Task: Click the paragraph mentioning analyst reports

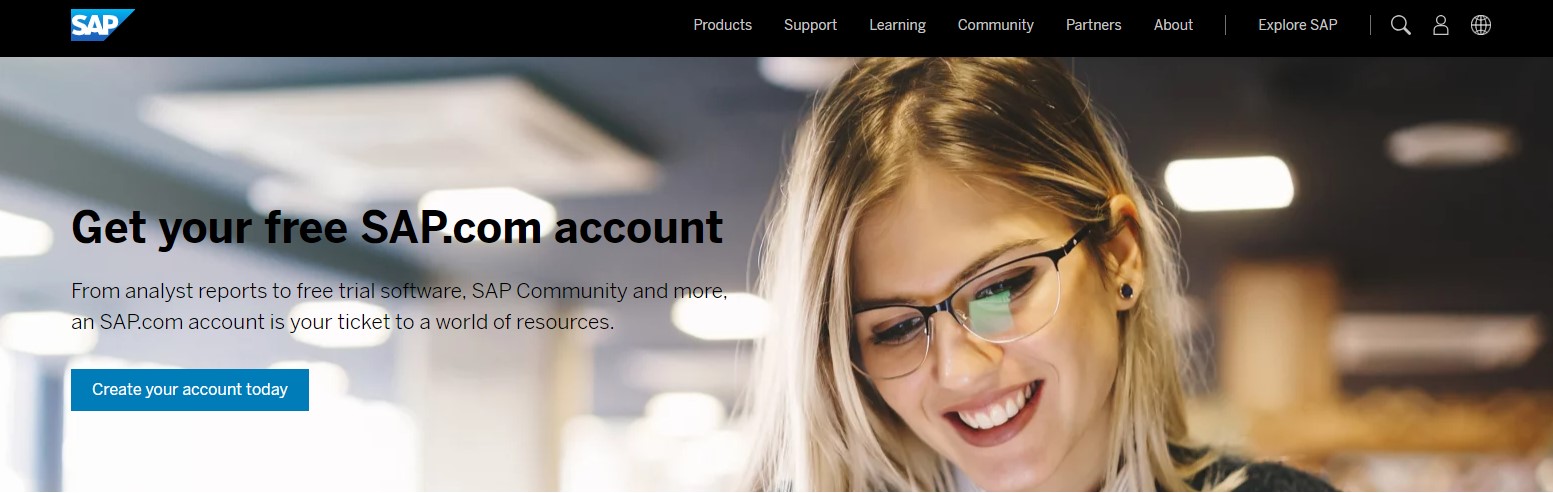Action: [x=399, y=307]
